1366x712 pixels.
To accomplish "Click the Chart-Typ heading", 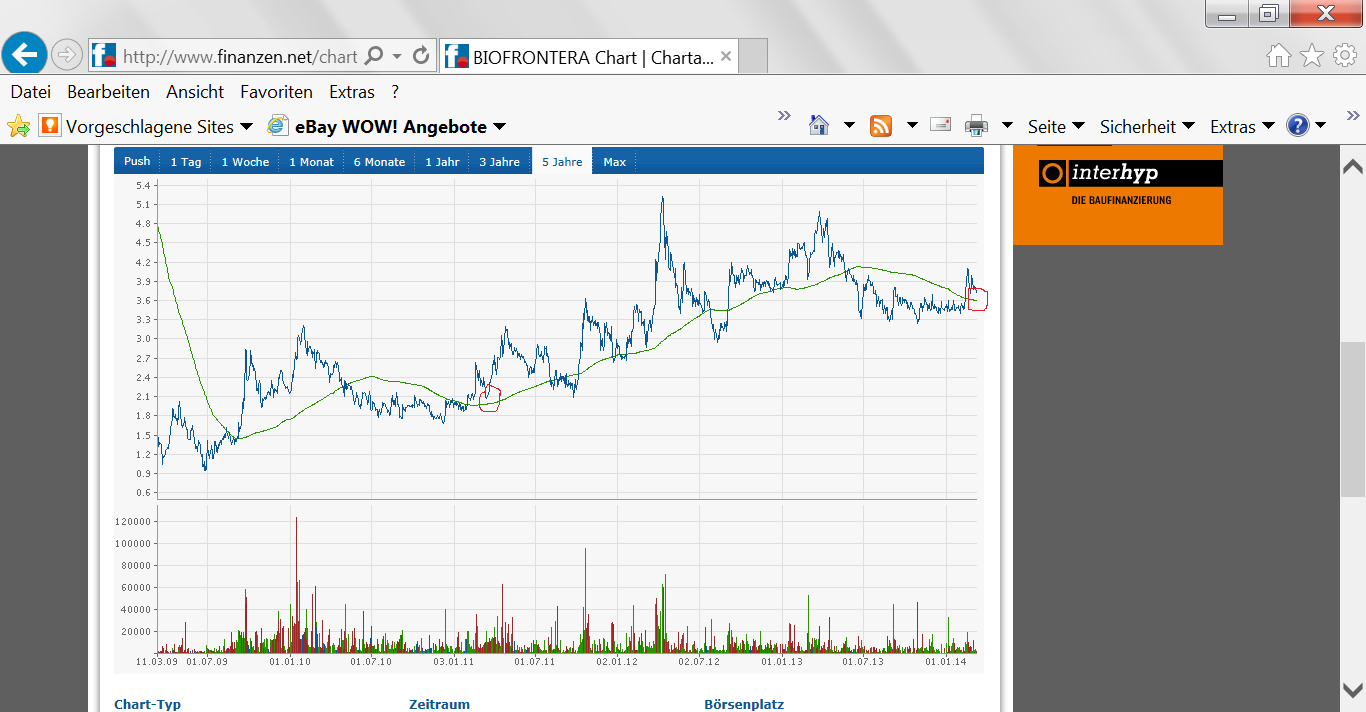I will coord(148,704).
